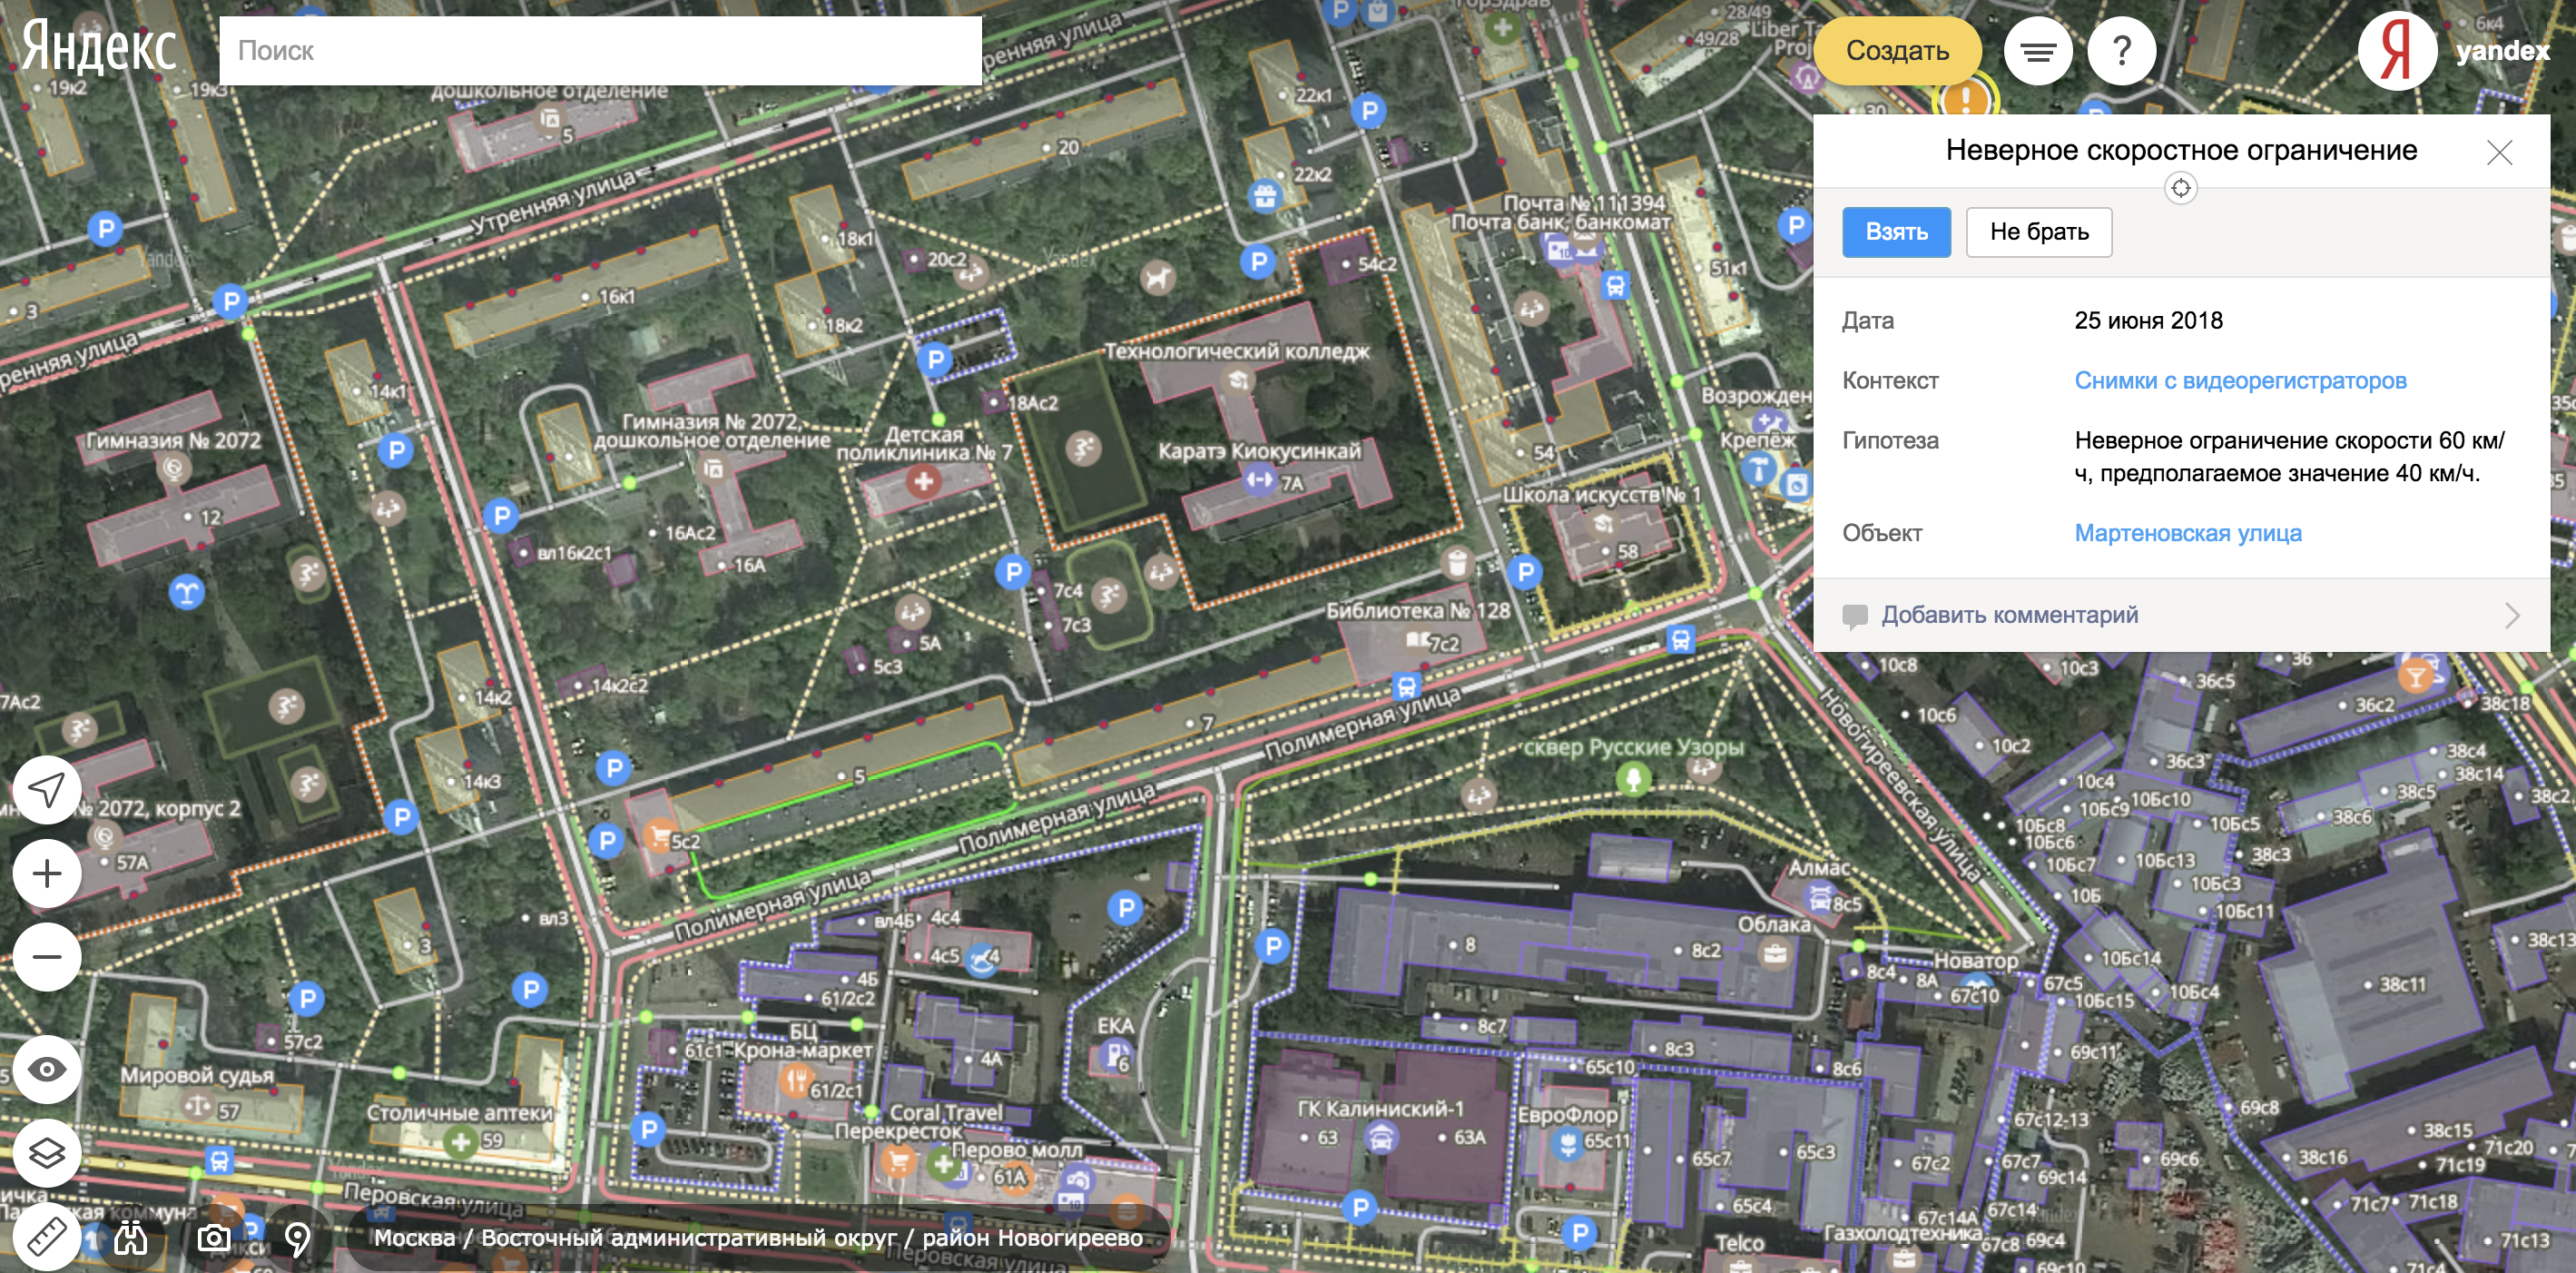Open the help question mark button
Viewport: 2576px width, 1273px height.
pyautogui.click(x=2121, y=50)
